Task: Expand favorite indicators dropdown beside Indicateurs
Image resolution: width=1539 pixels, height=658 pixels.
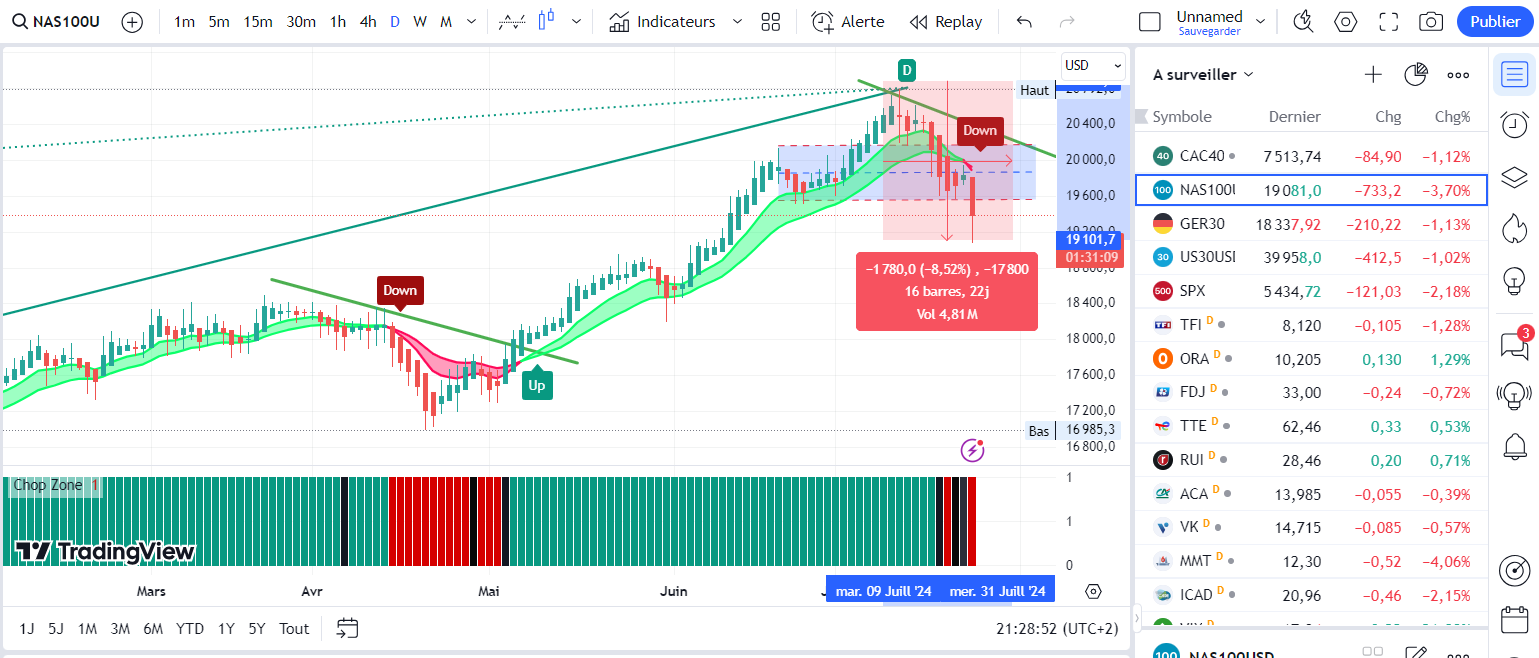Action: [x=737, y=22]
